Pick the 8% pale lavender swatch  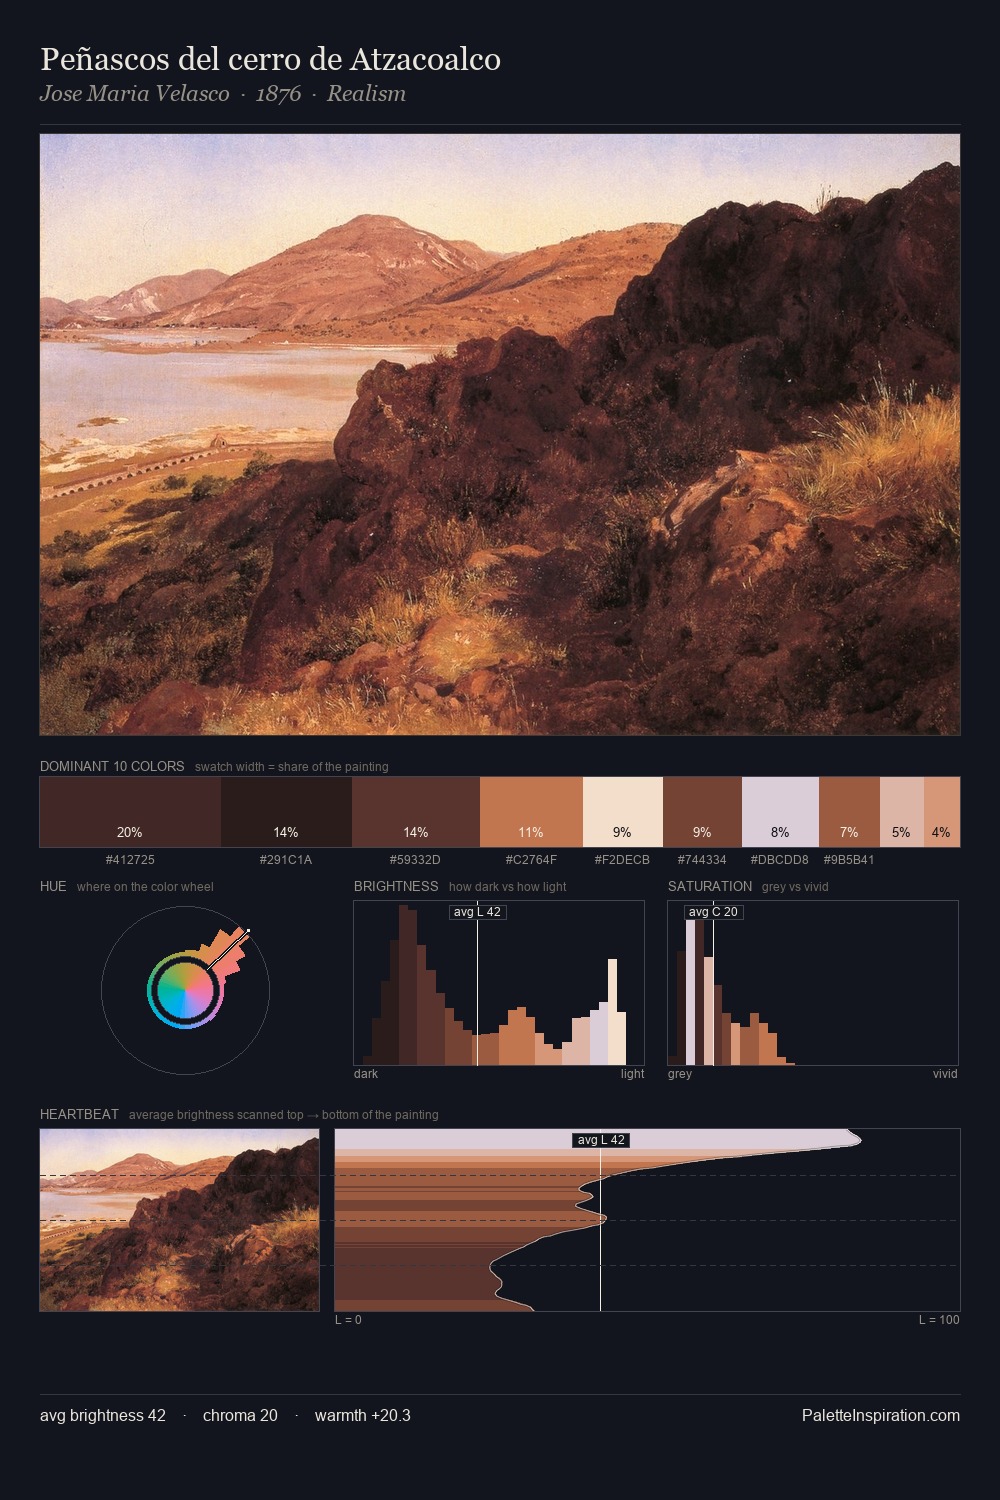tap(780, 812)
